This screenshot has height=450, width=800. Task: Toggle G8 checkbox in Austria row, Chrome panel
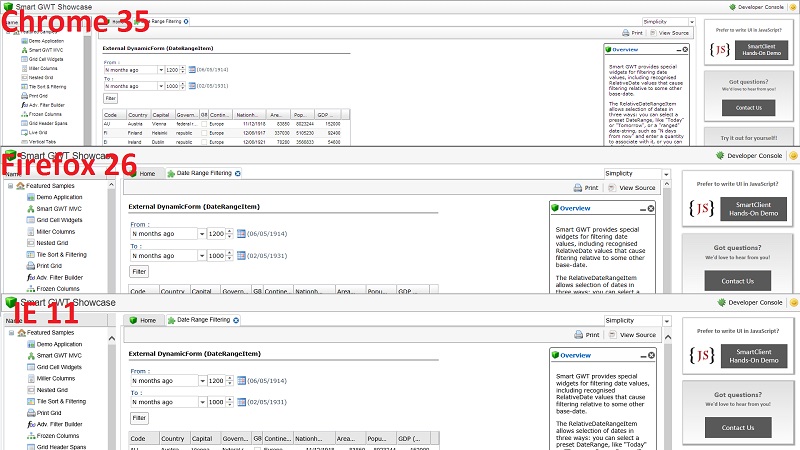point(205,123)
